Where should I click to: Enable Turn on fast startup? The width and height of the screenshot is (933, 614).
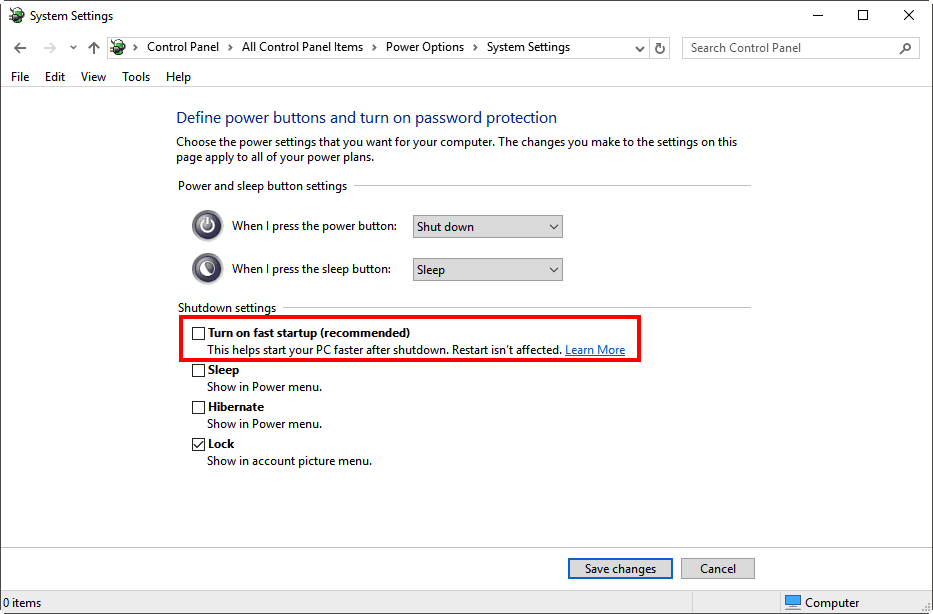[x=198, y=332]
